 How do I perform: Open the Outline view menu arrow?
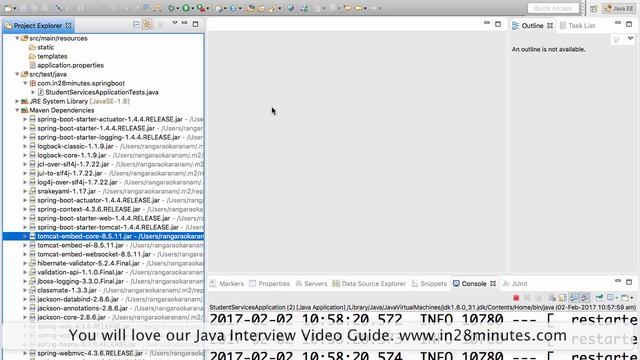(631, 38)
